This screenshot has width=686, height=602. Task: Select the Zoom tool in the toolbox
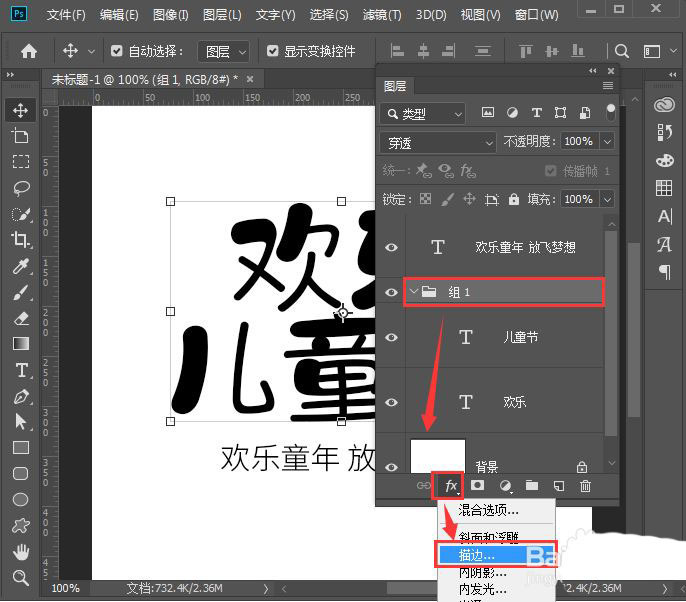[20, 578]
